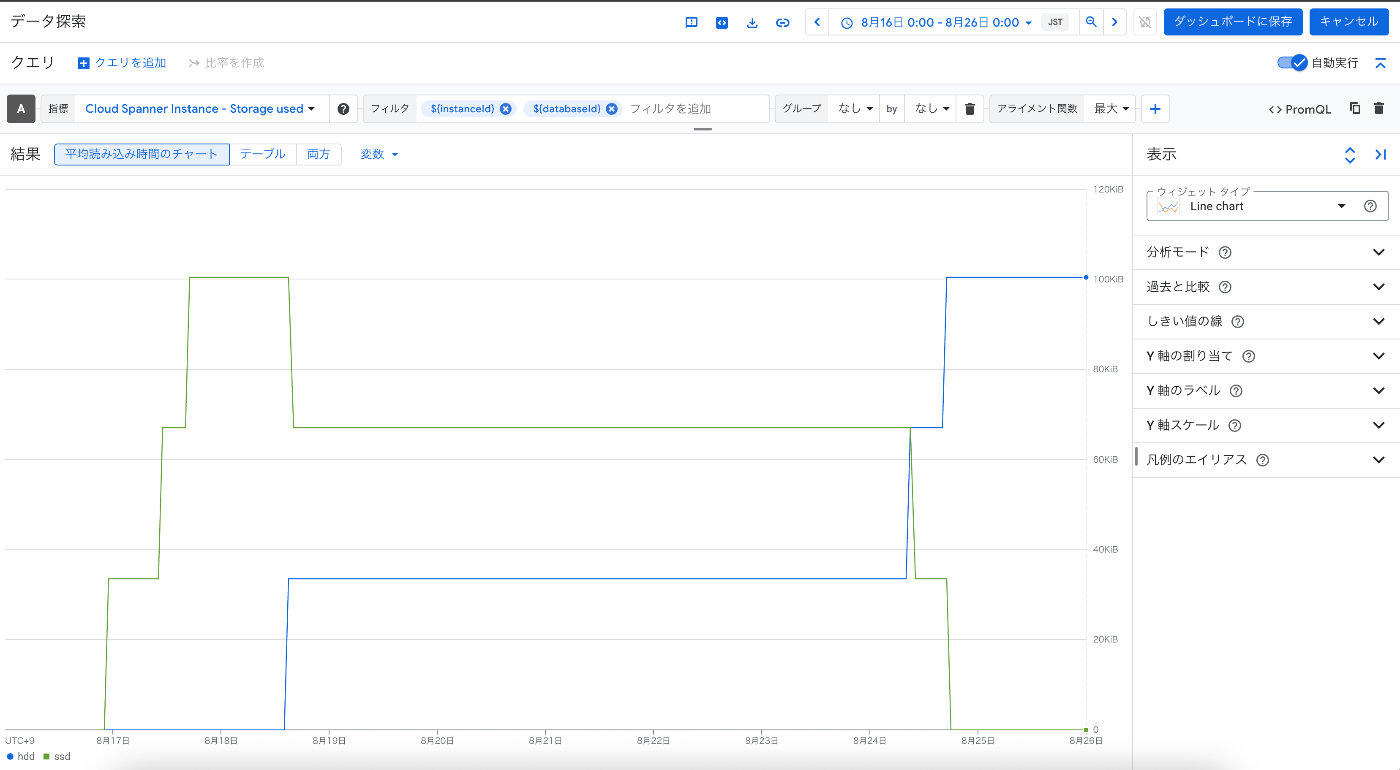Toggle the 自動実行 auto-run switch

click(x=1292, y=62)
